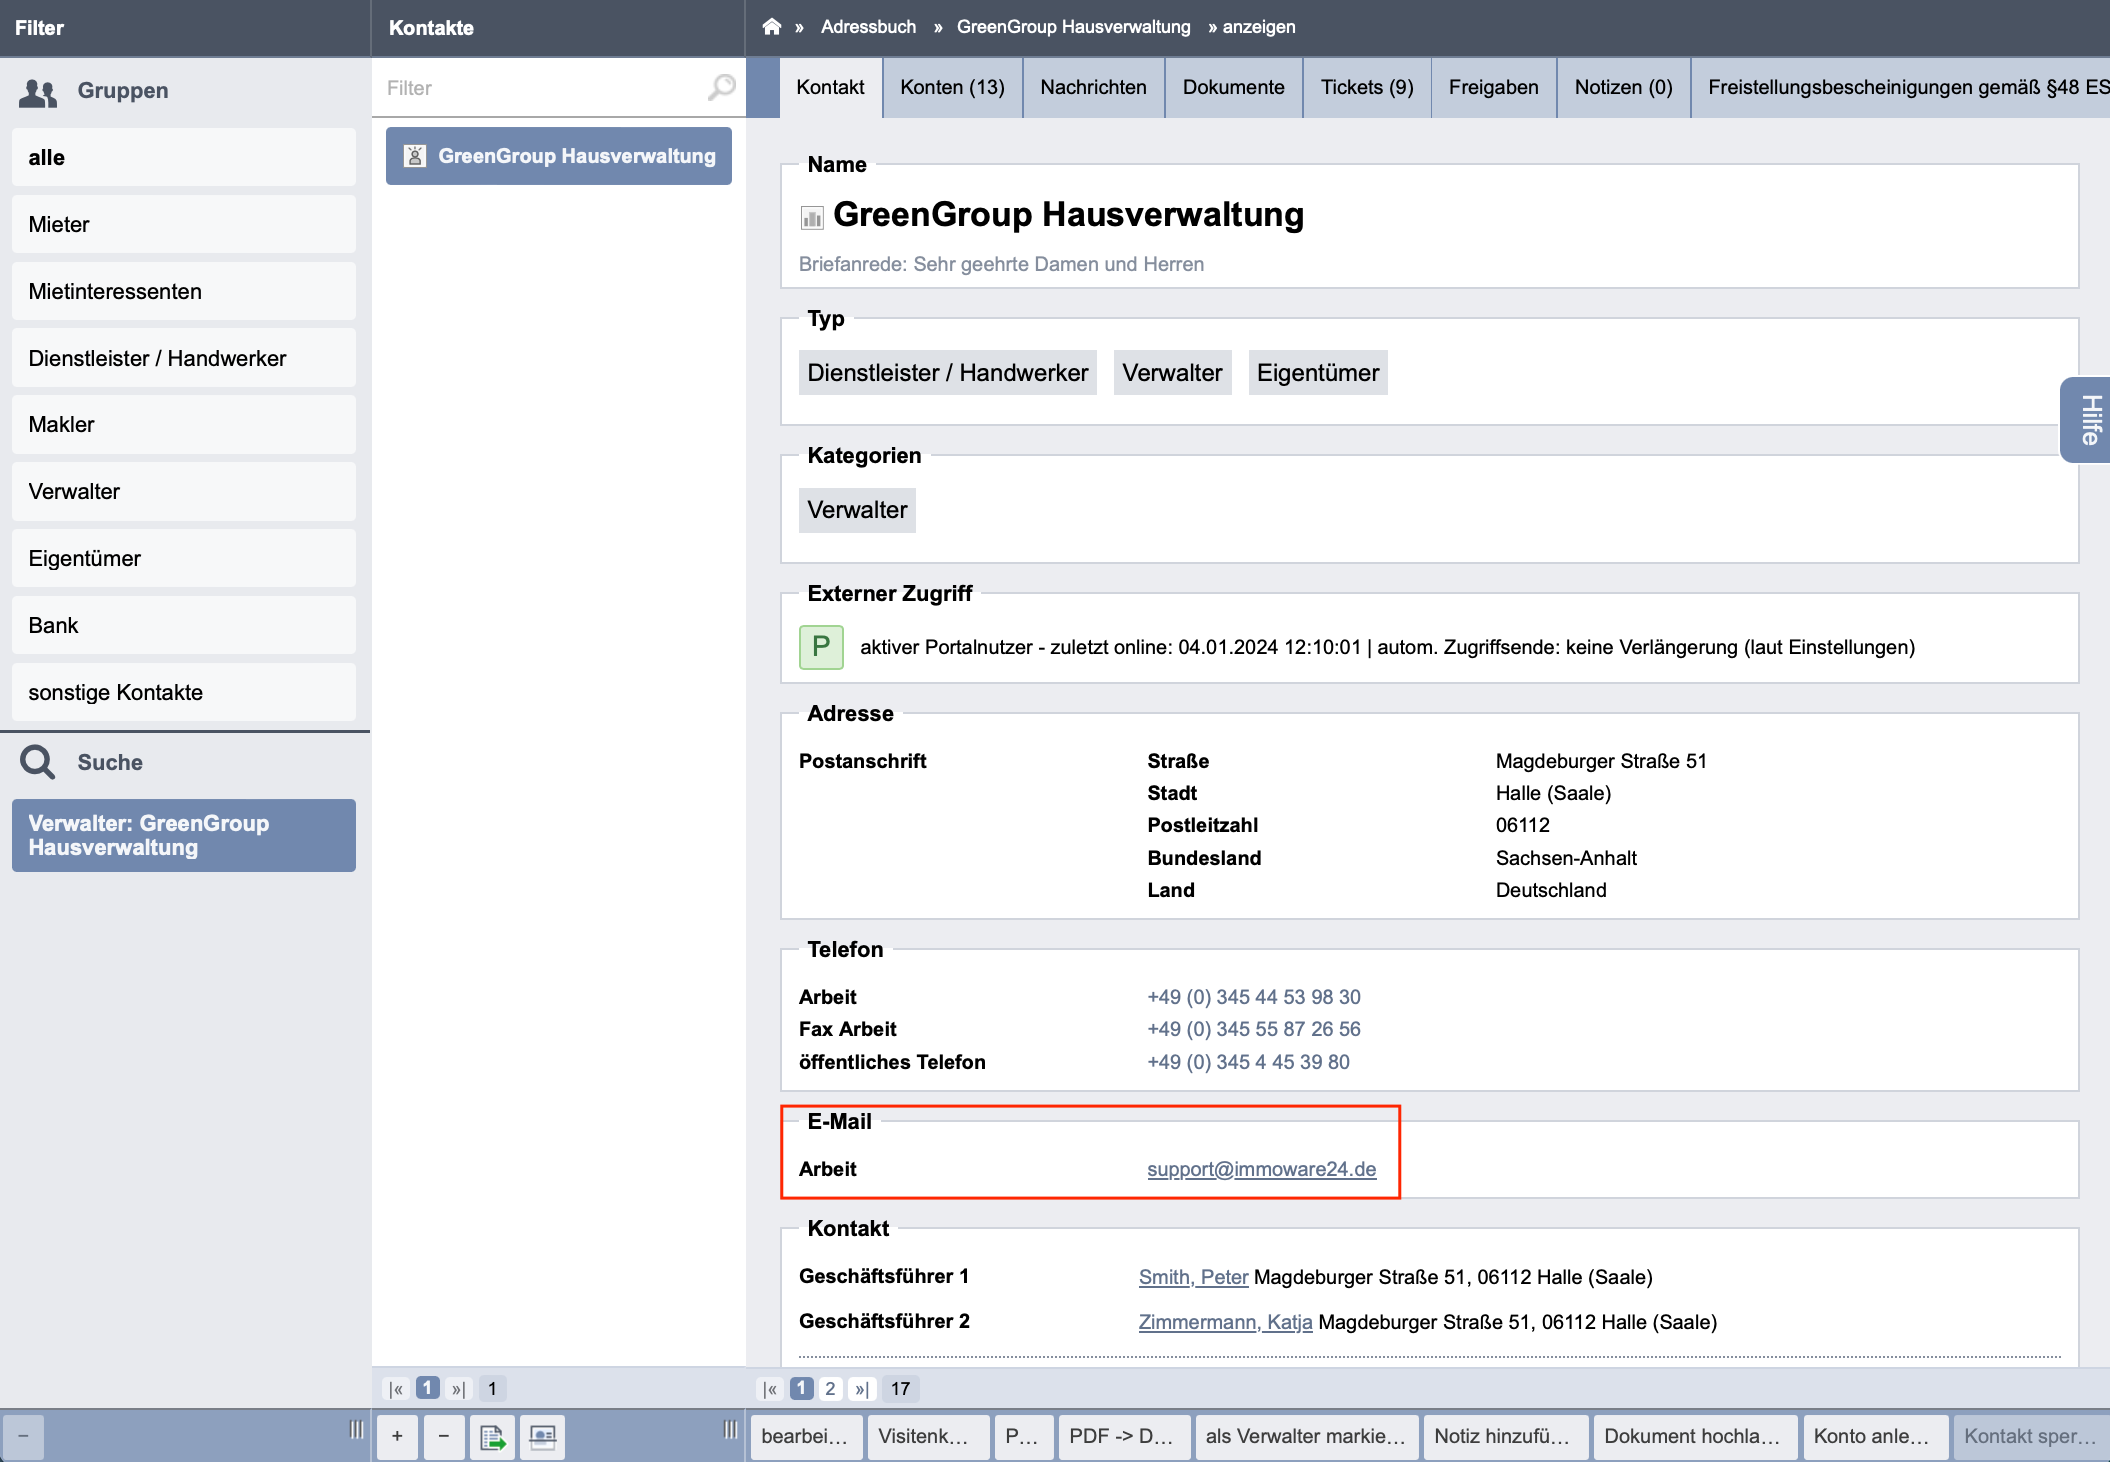2110x1462 pixels.
Task: Select the Mietinteressenten group filter
Action: pyautogui.click(x=184, y=291)
